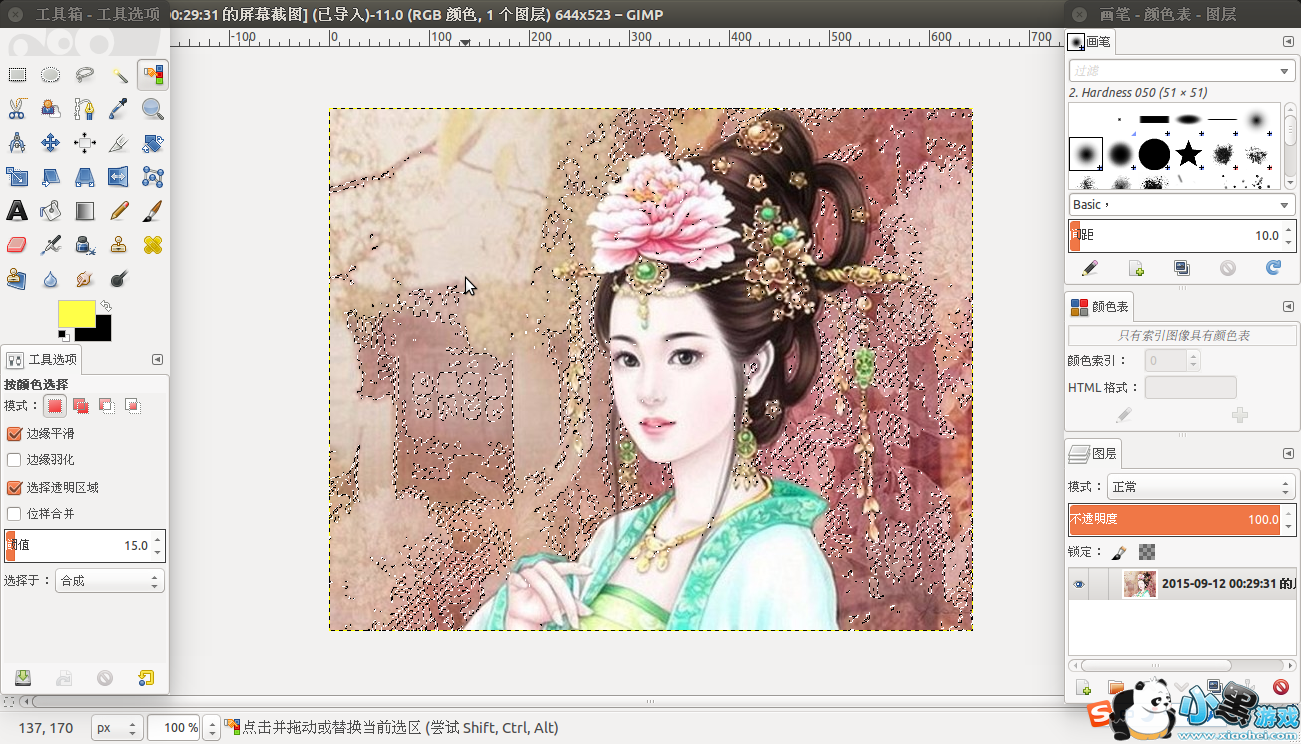The width and height of the screenshot is (1301, 744).
Task: Select the Bucket Fill tool
Action: click(x=51, y=211)
